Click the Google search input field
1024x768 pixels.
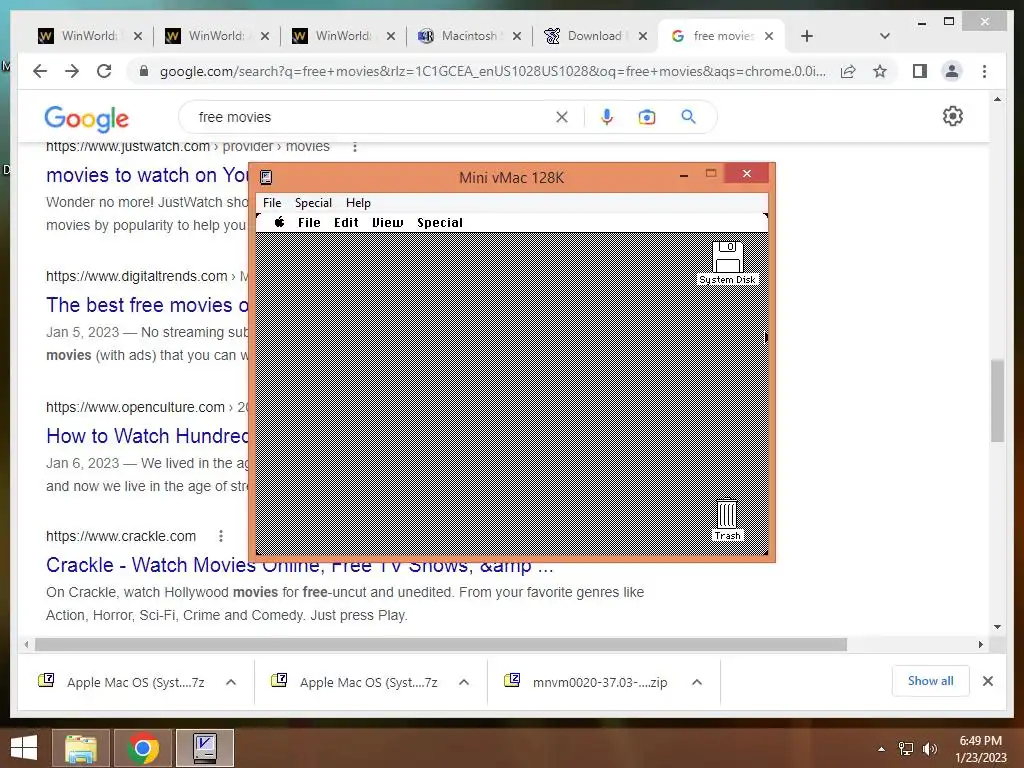tap(372, 117)
